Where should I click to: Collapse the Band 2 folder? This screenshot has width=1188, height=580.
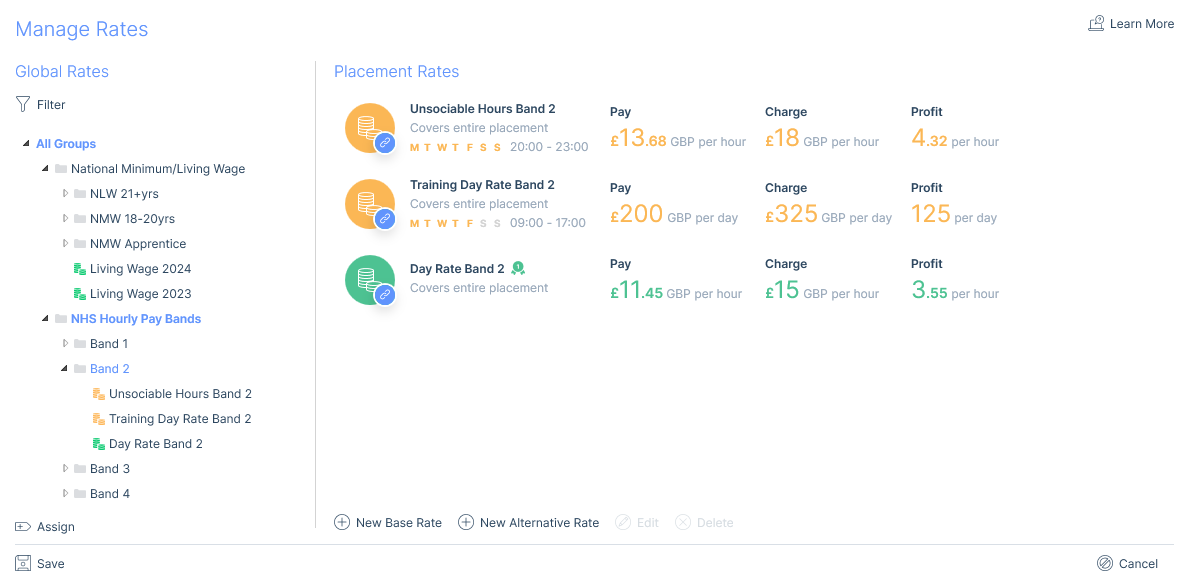point(65,369)
